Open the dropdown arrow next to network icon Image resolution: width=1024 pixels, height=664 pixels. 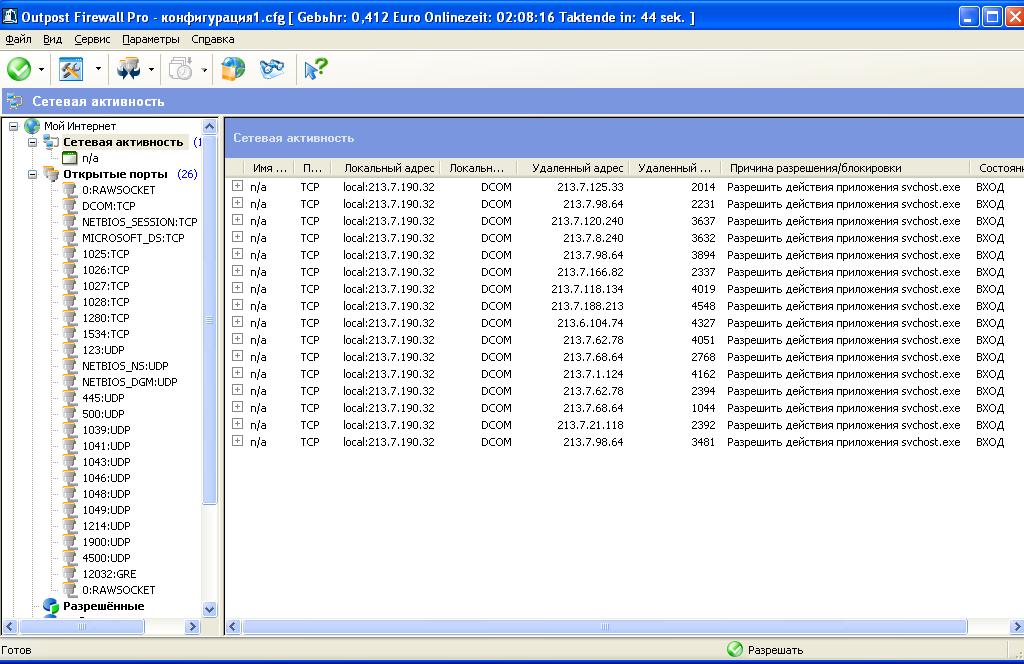click(151, 69)
